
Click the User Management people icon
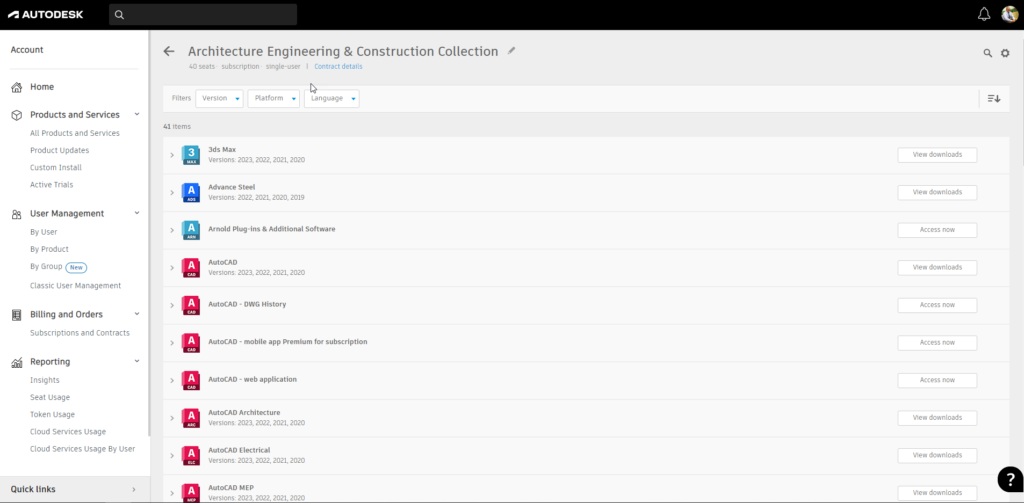(x=17, y=214)
